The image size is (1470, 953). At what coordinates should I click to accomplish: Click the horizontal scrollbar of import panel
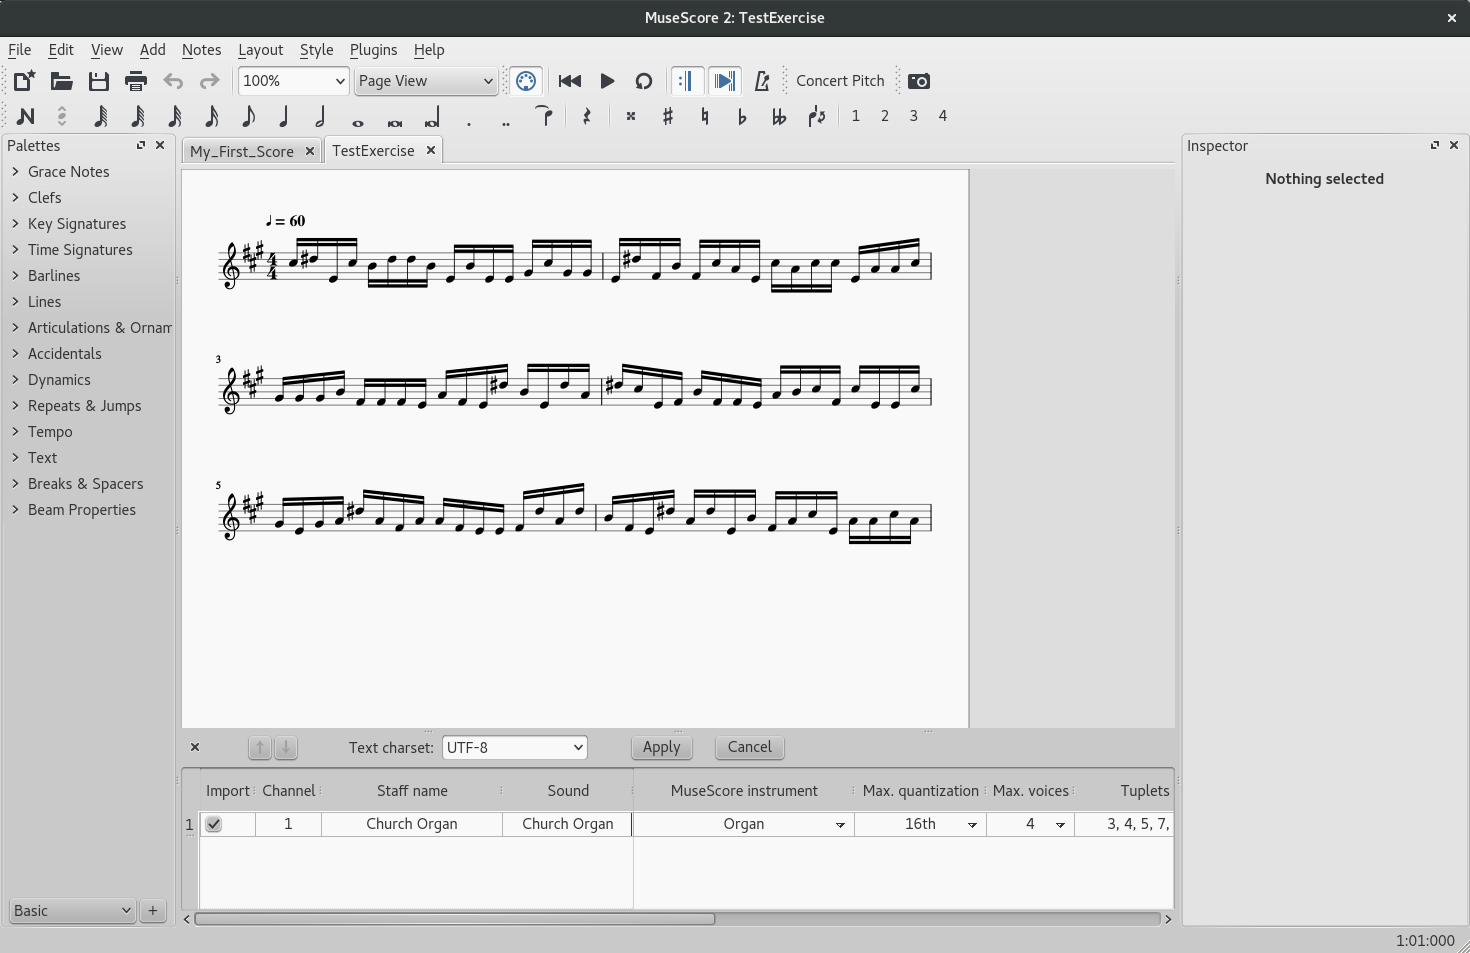455,918
